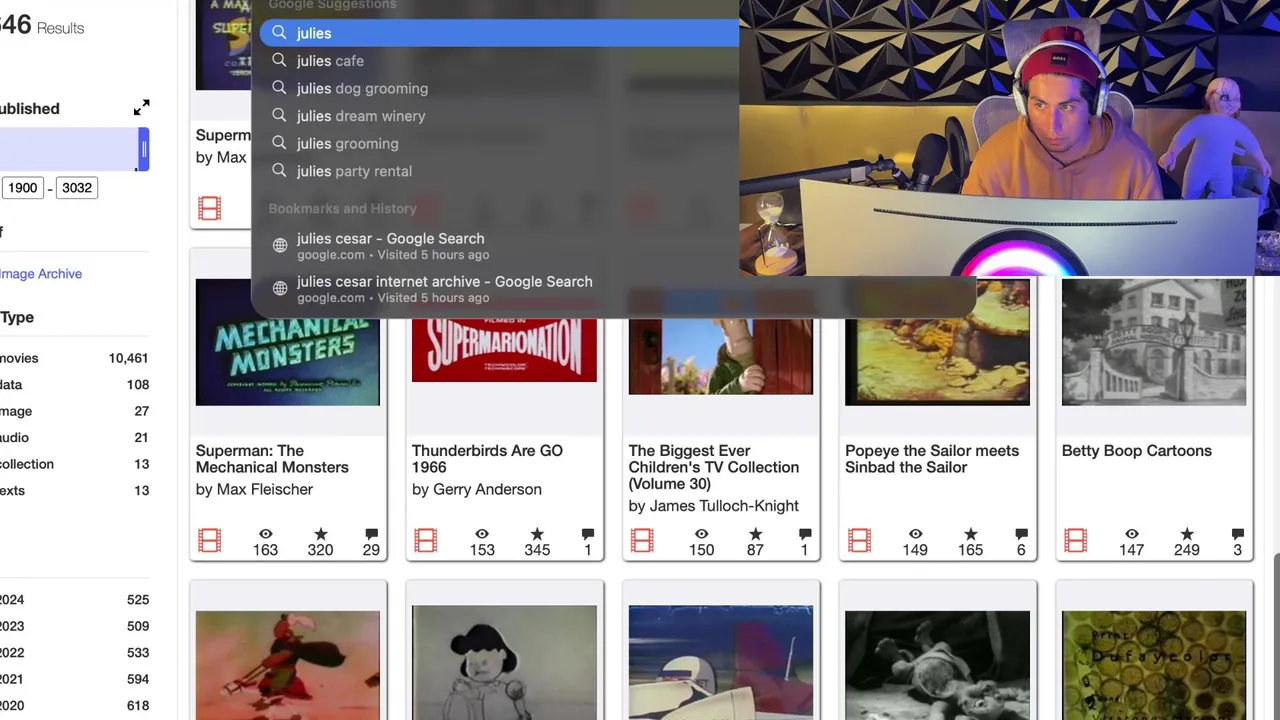Image resolution: width=1280 pixels, height=720 pixels.
Task: Click views eye icon on Superman Mechanical Monsters card
Action: tap(265, 534)
